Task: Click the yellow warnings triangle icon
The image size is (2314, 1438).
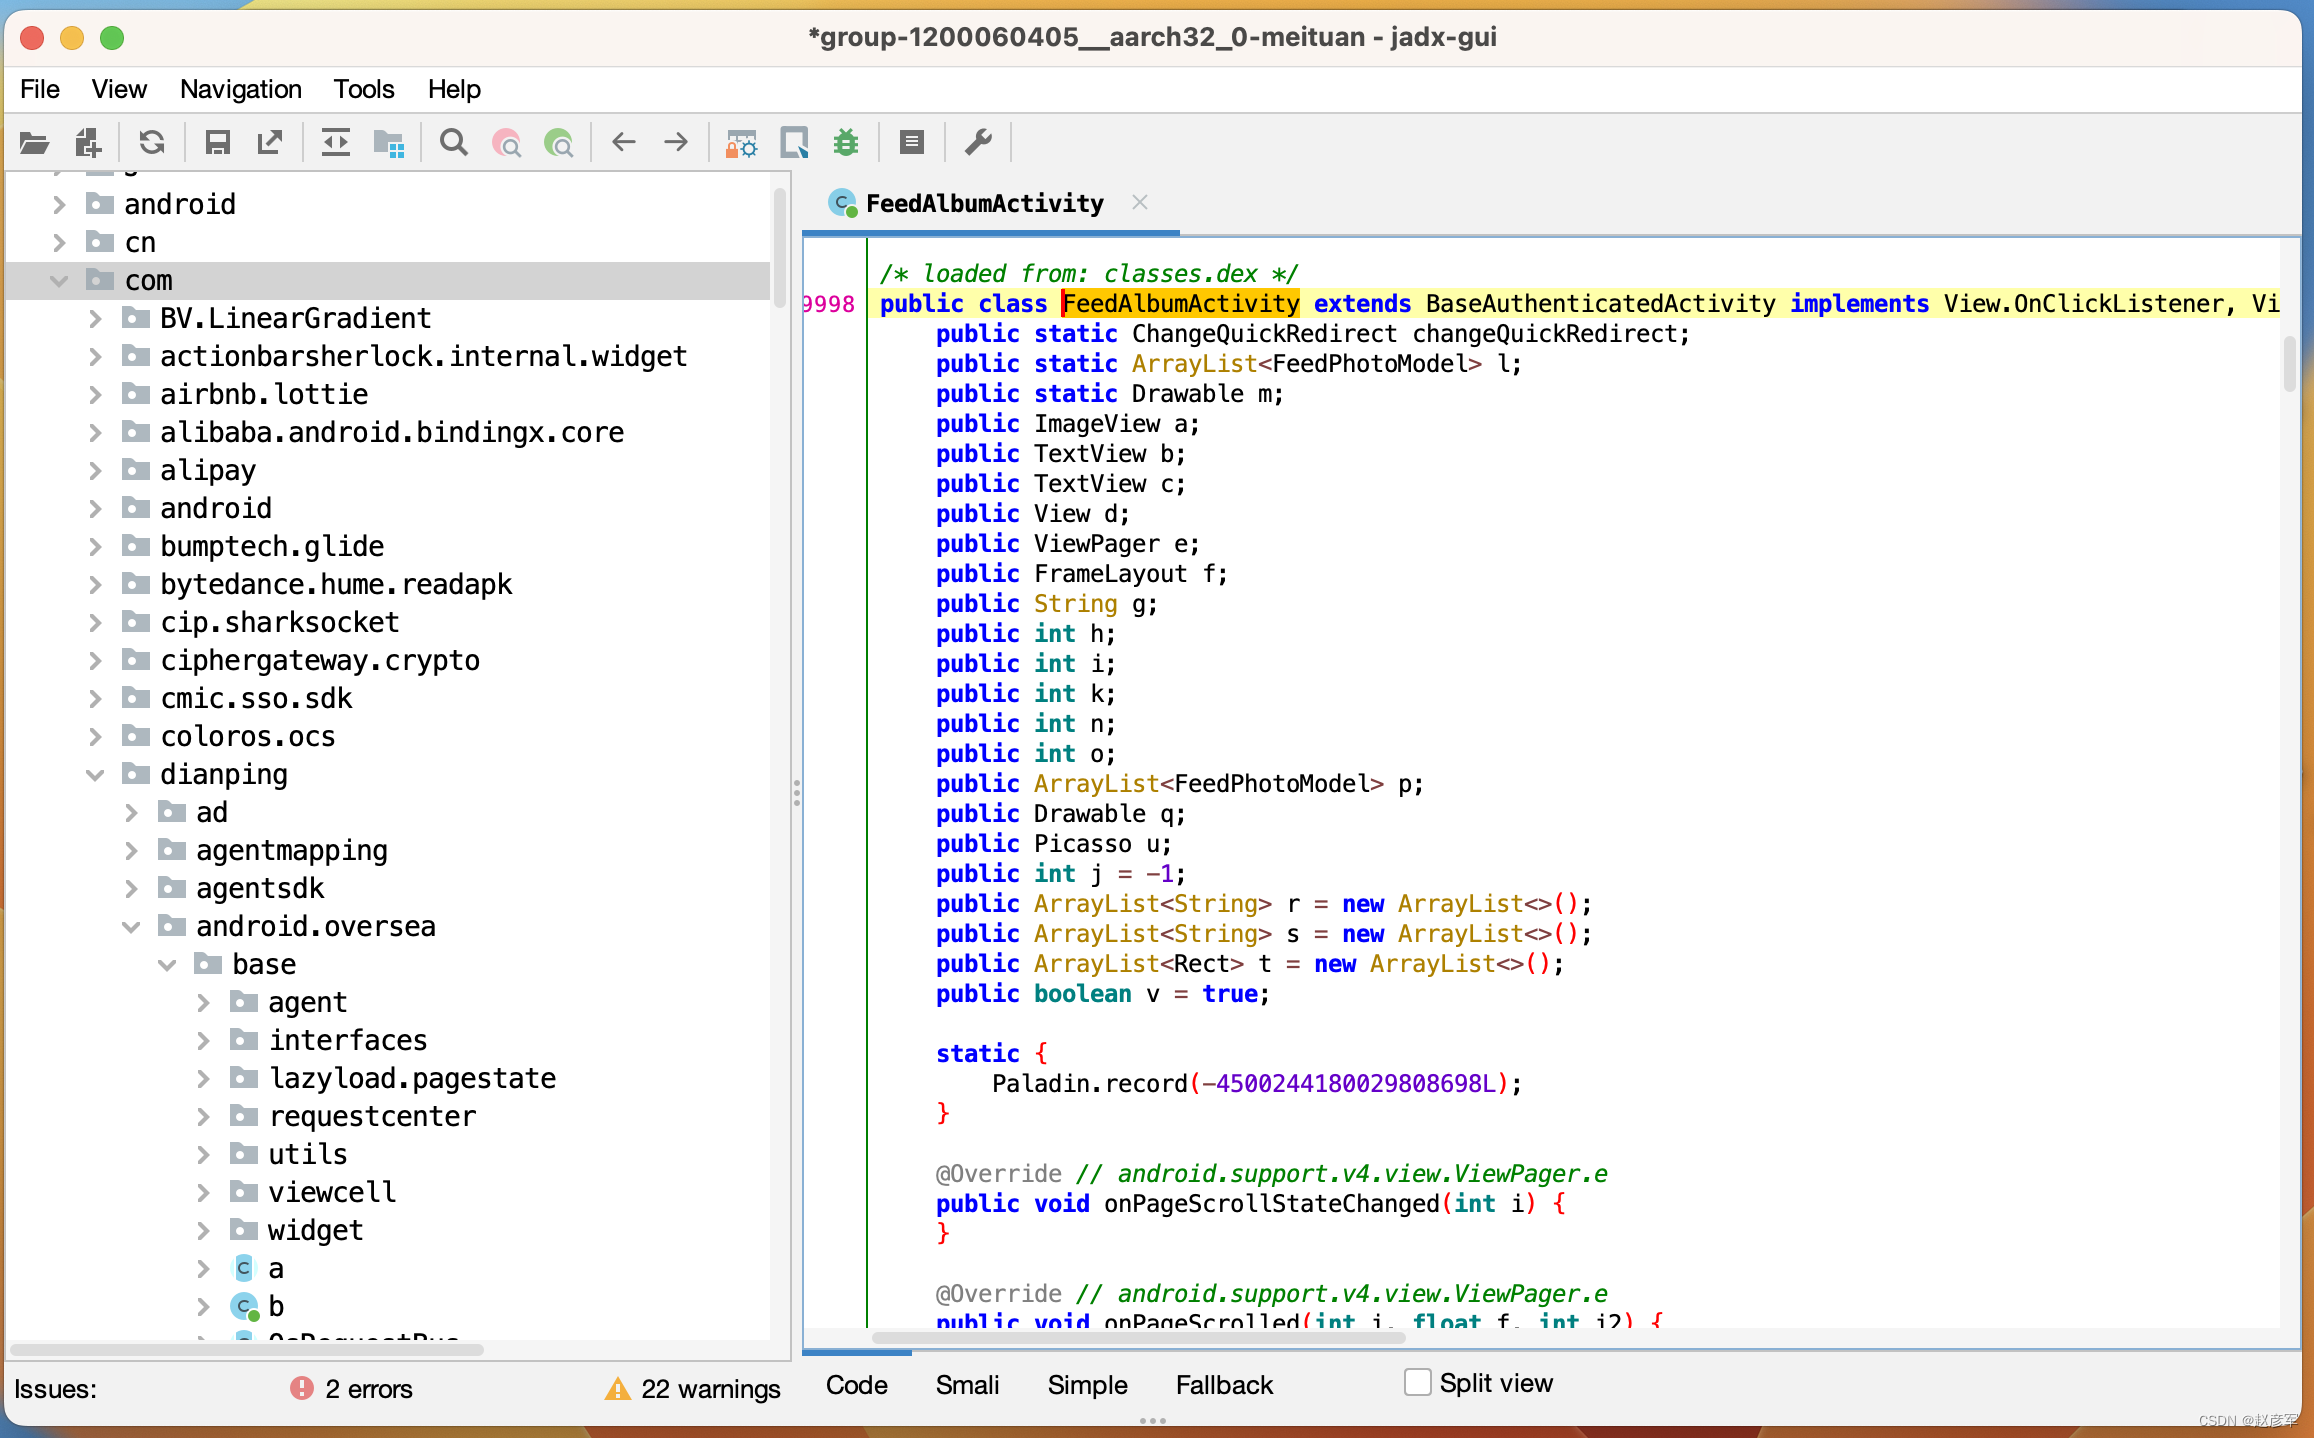Action: [x=618, y=1388]
